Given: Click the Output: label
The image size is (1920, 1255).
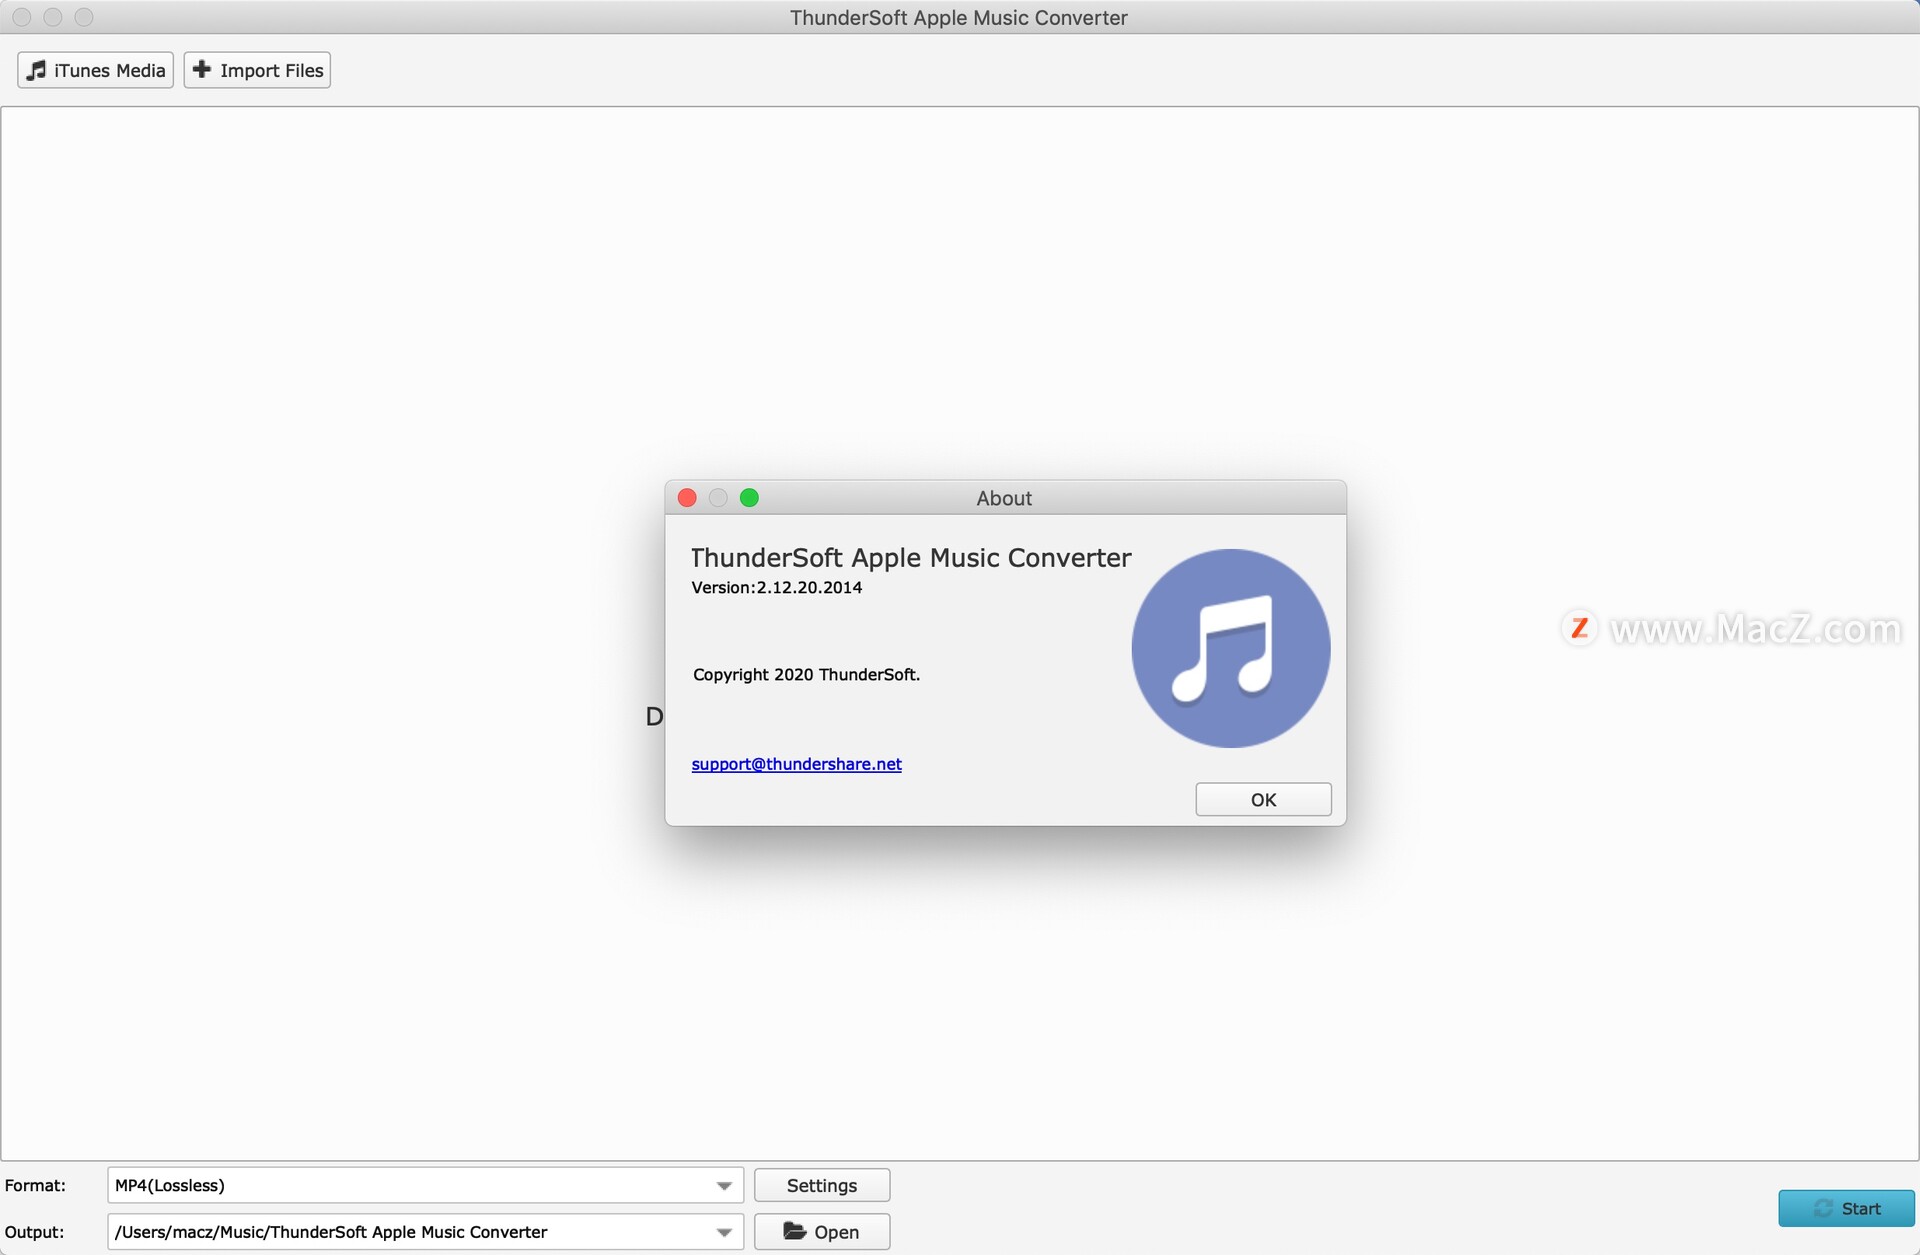Looking at the screenshot, I should (x=35, y=1232).
